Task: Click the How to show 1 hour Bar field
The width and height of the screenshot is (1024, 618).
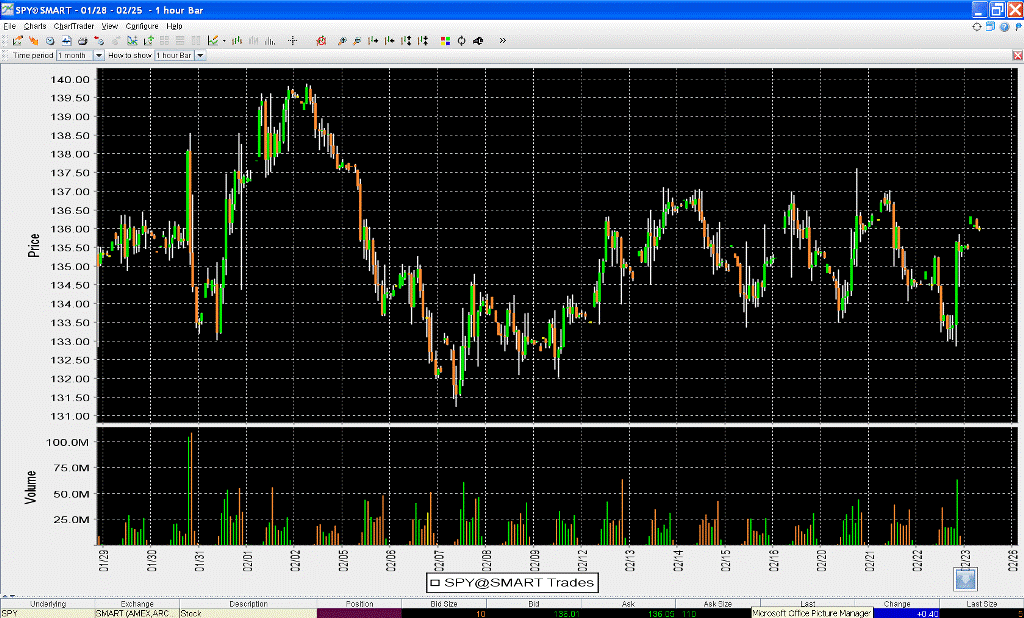Action: tap(174, 56)
